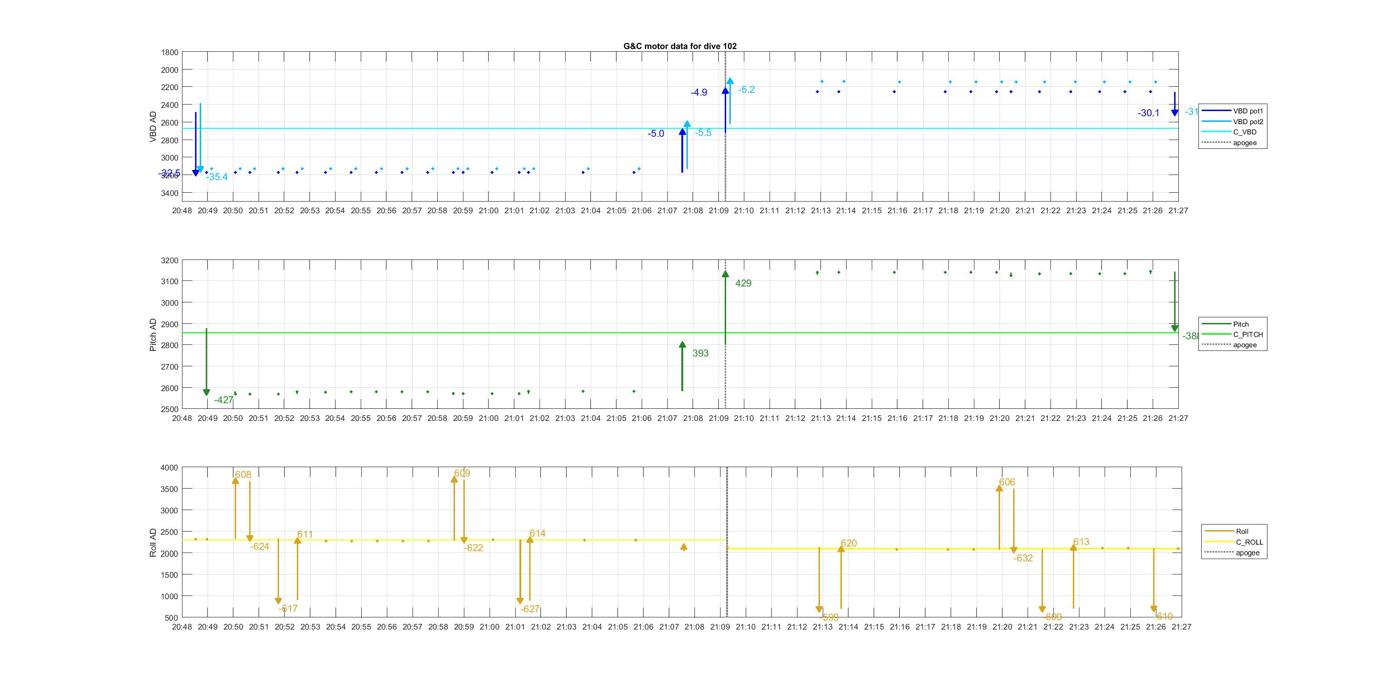Click the "-627" roll annotation

pyautogui.click(x=530, y=609)
